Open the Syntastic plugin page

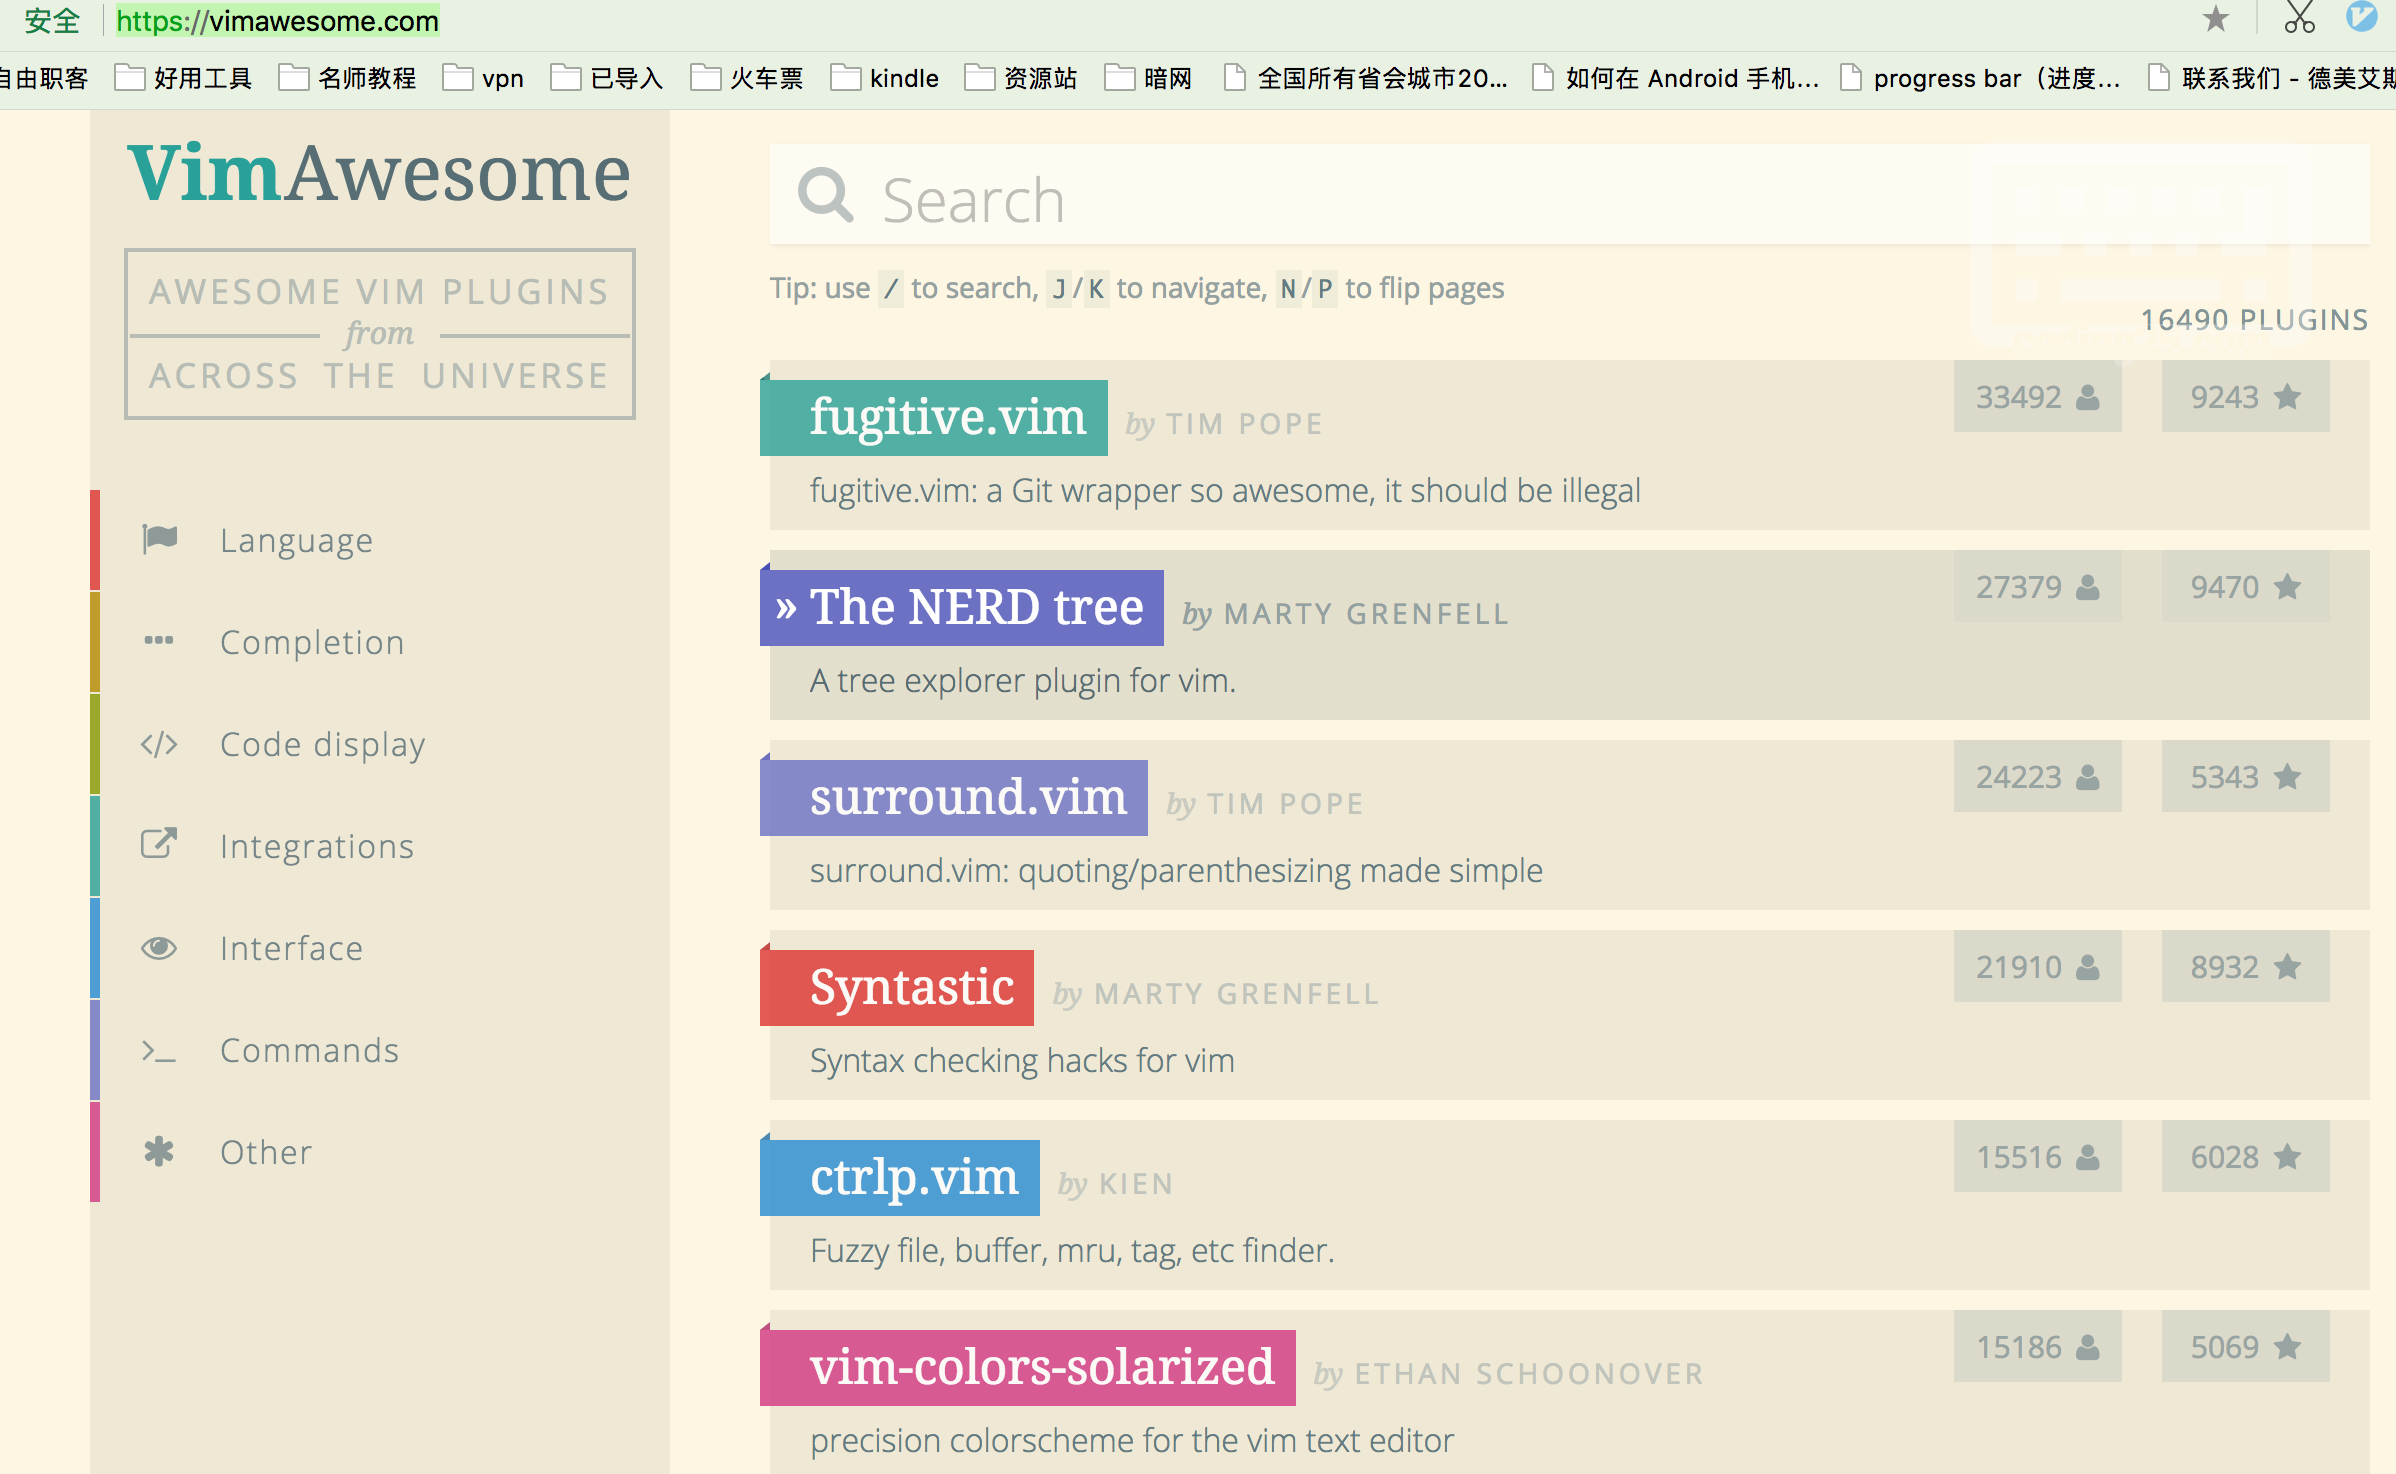897,987
